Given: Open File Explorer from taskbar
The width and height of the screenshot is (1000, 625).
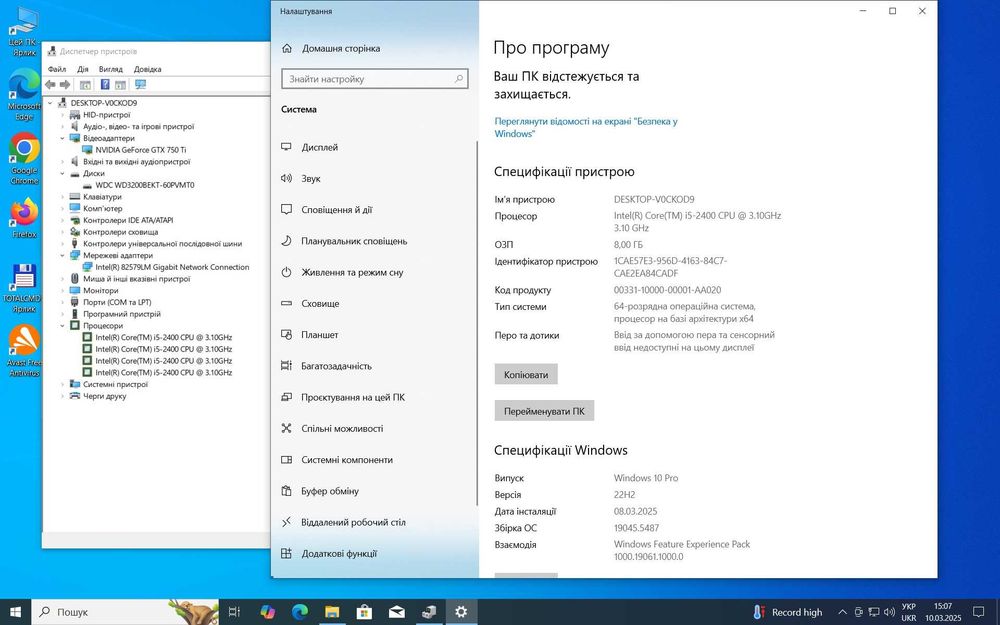Looking at the screenshot, I should pyautogui.click(x=332, y=612).
